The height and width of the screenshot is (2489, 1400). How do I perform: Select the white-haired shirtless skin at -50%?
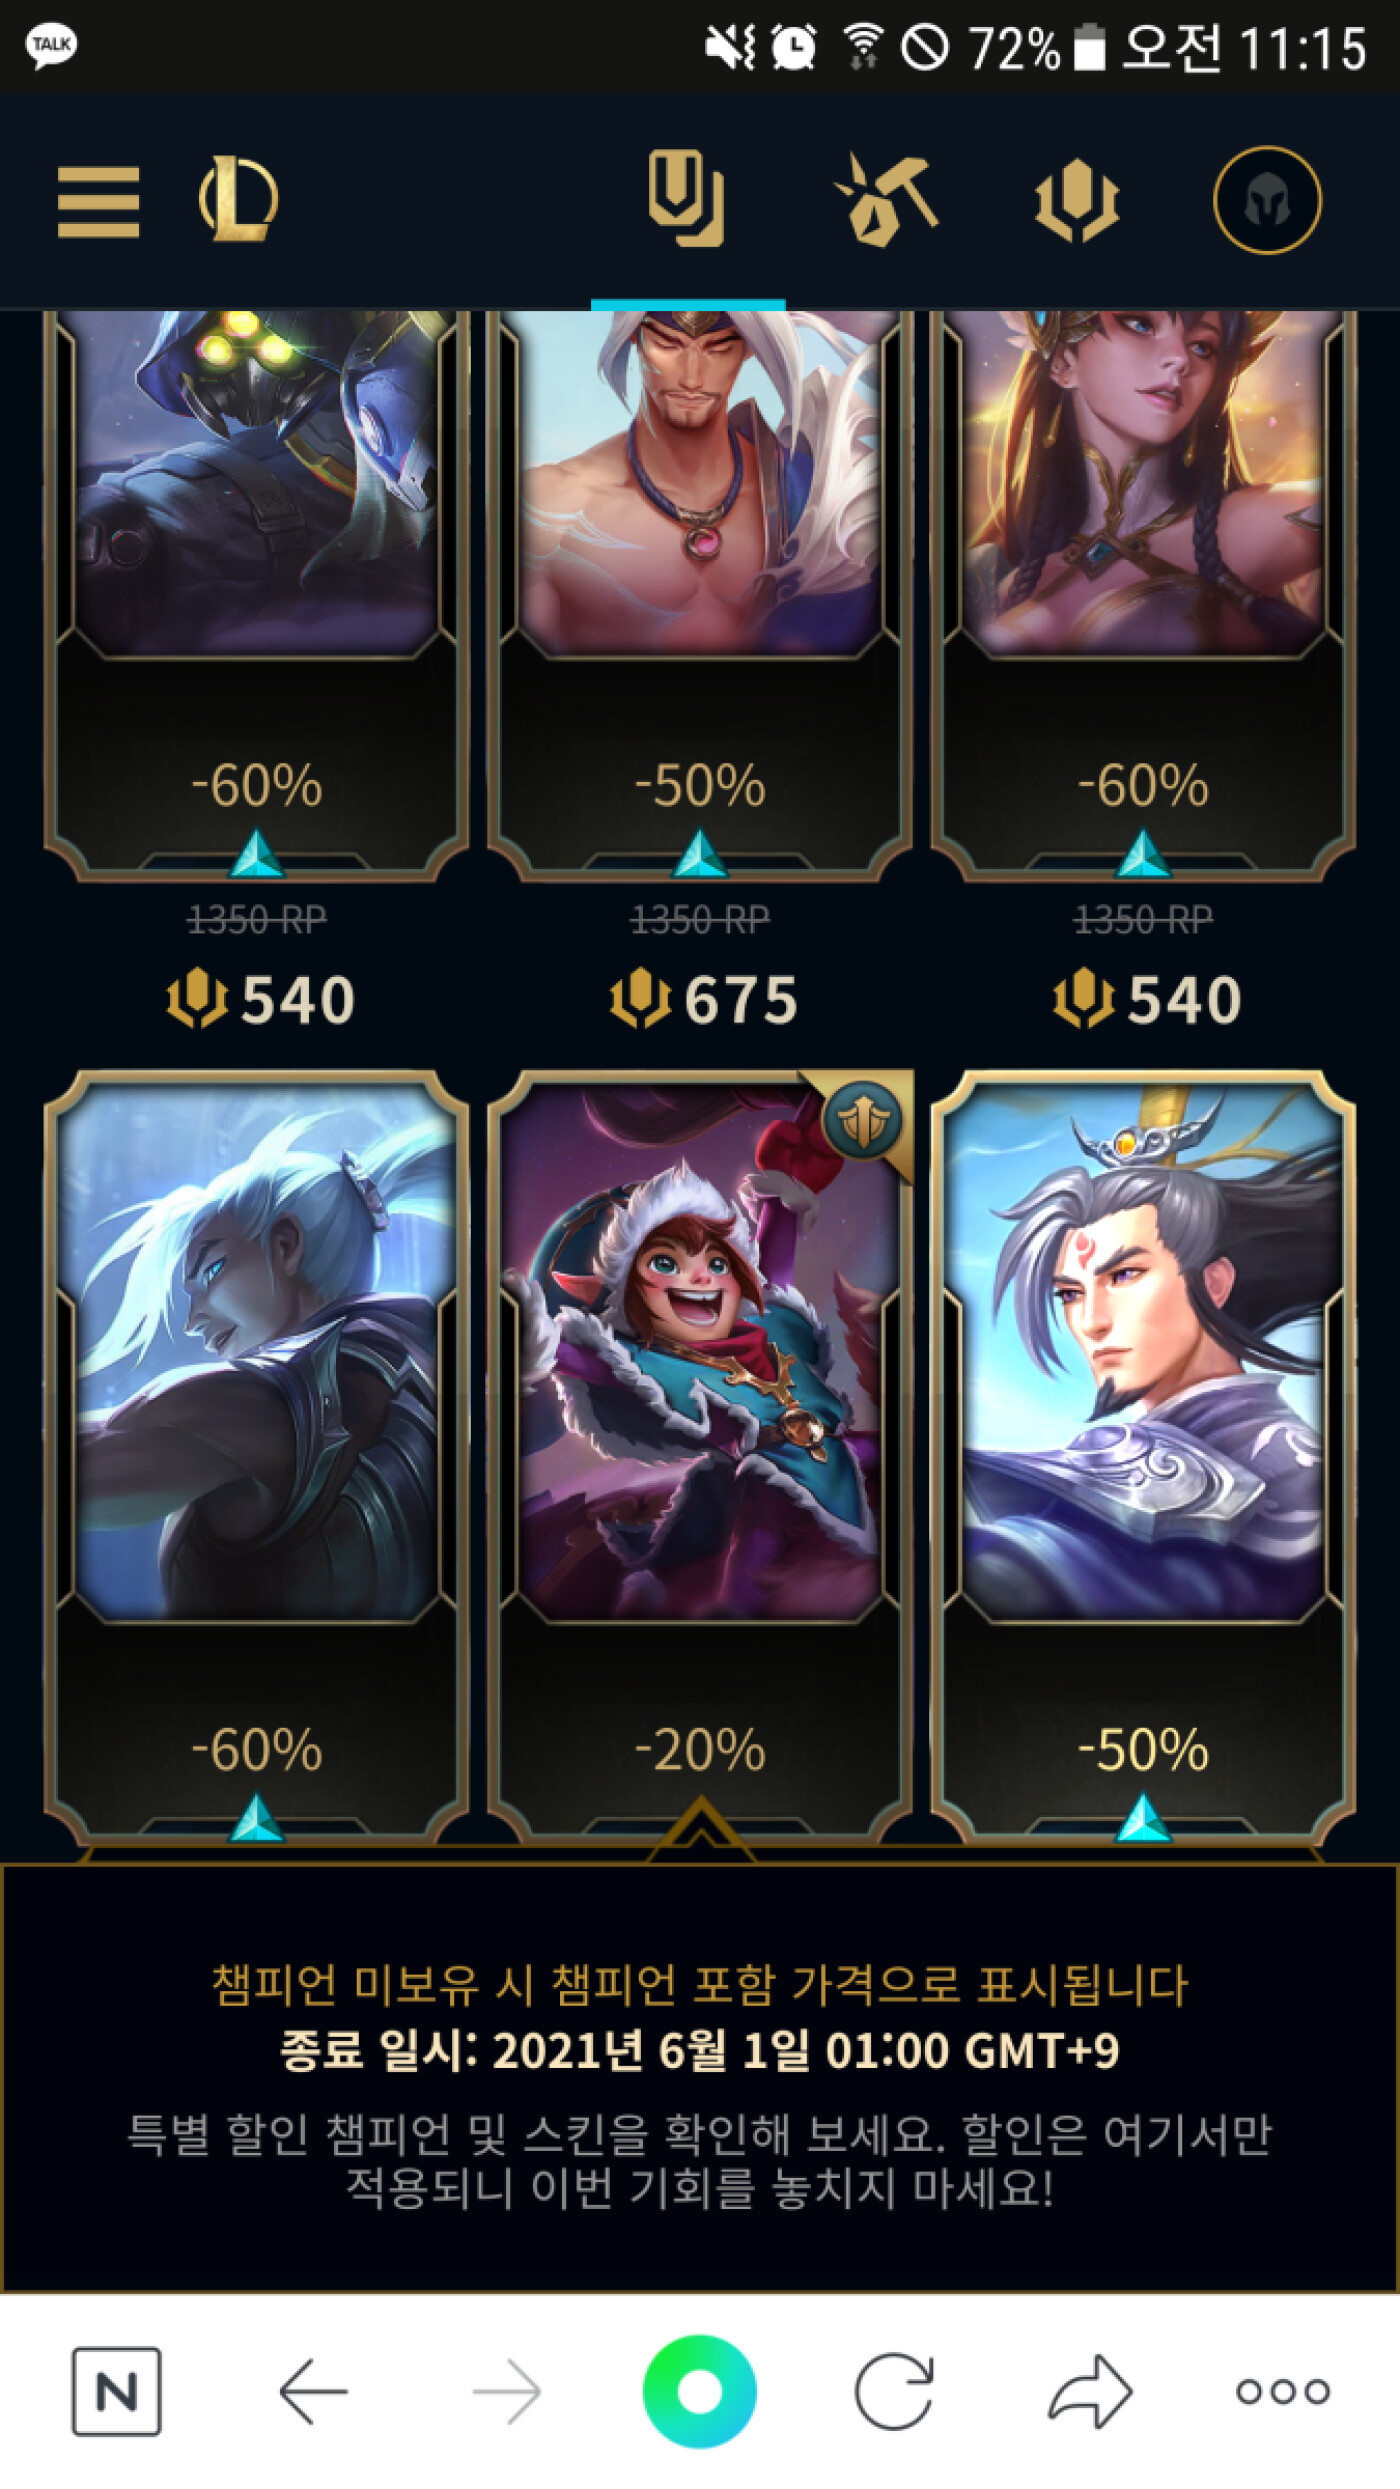[x=700, y=595]
